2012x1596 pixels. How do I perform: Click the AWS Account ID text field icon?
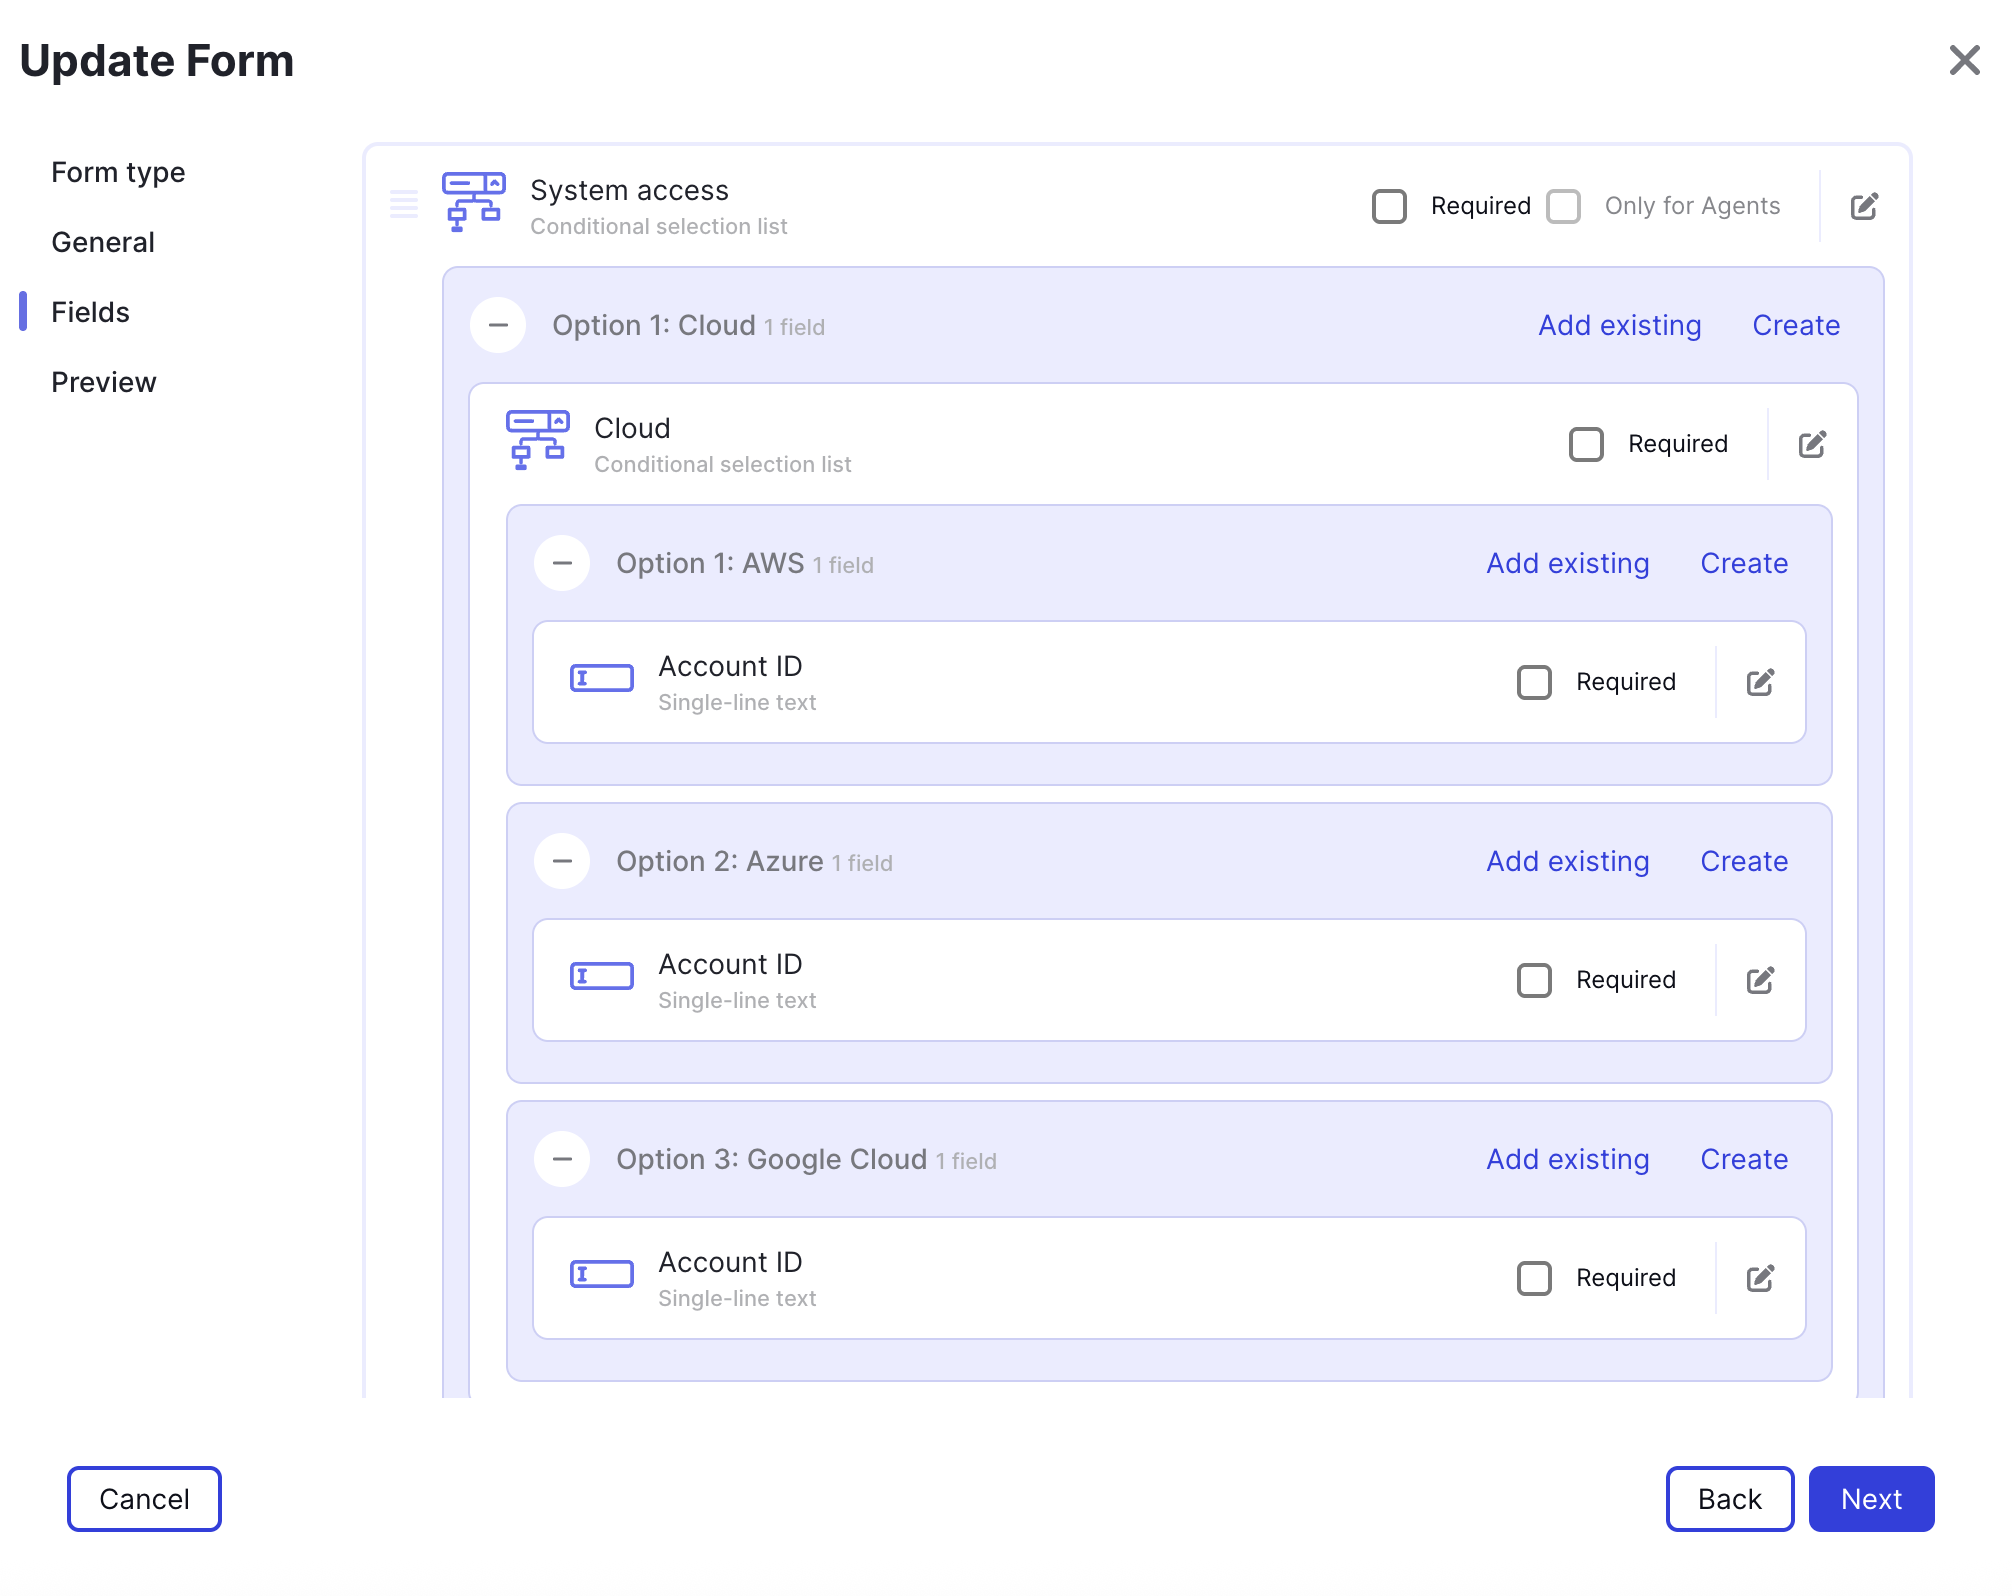pos(602,678)
